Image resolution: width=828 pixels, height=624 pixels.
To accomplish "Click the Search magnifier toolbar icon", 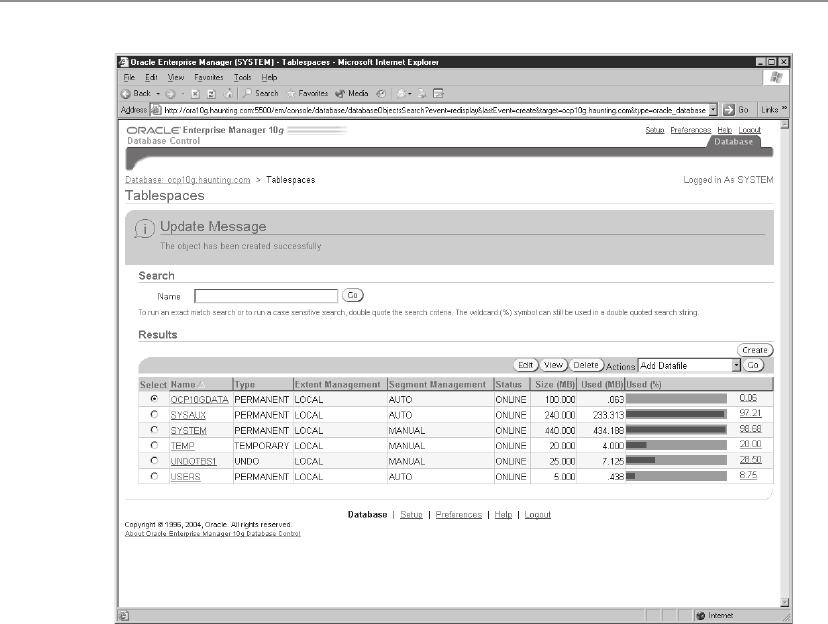I will point(247,93).
